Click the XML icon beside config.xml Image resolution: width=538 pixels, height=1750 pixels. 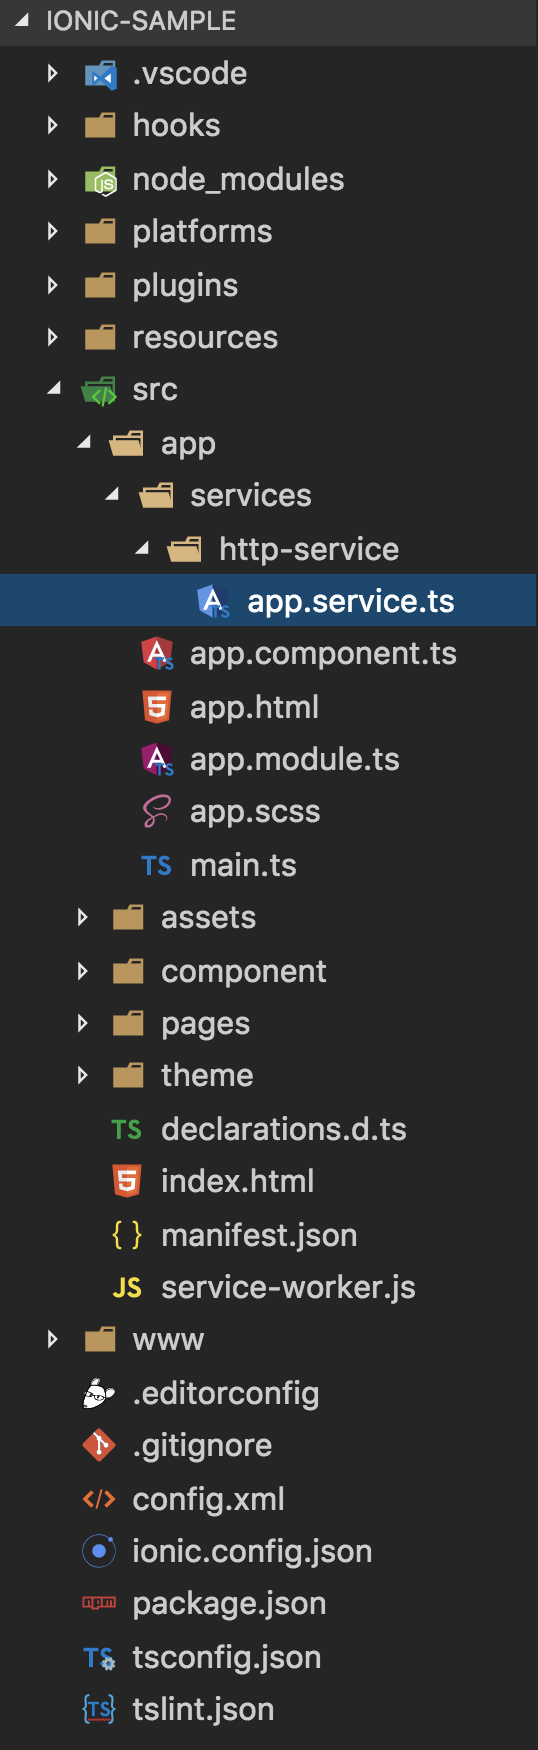pos(99,1499)
